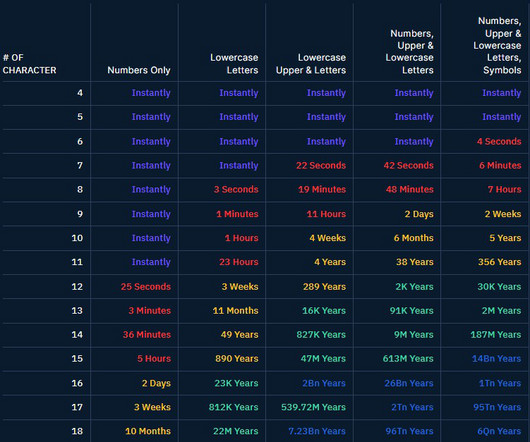Viewport: 530px width, 442px height.
Task: Click the '11 Months' cell
Action: (x=236, y=311)
